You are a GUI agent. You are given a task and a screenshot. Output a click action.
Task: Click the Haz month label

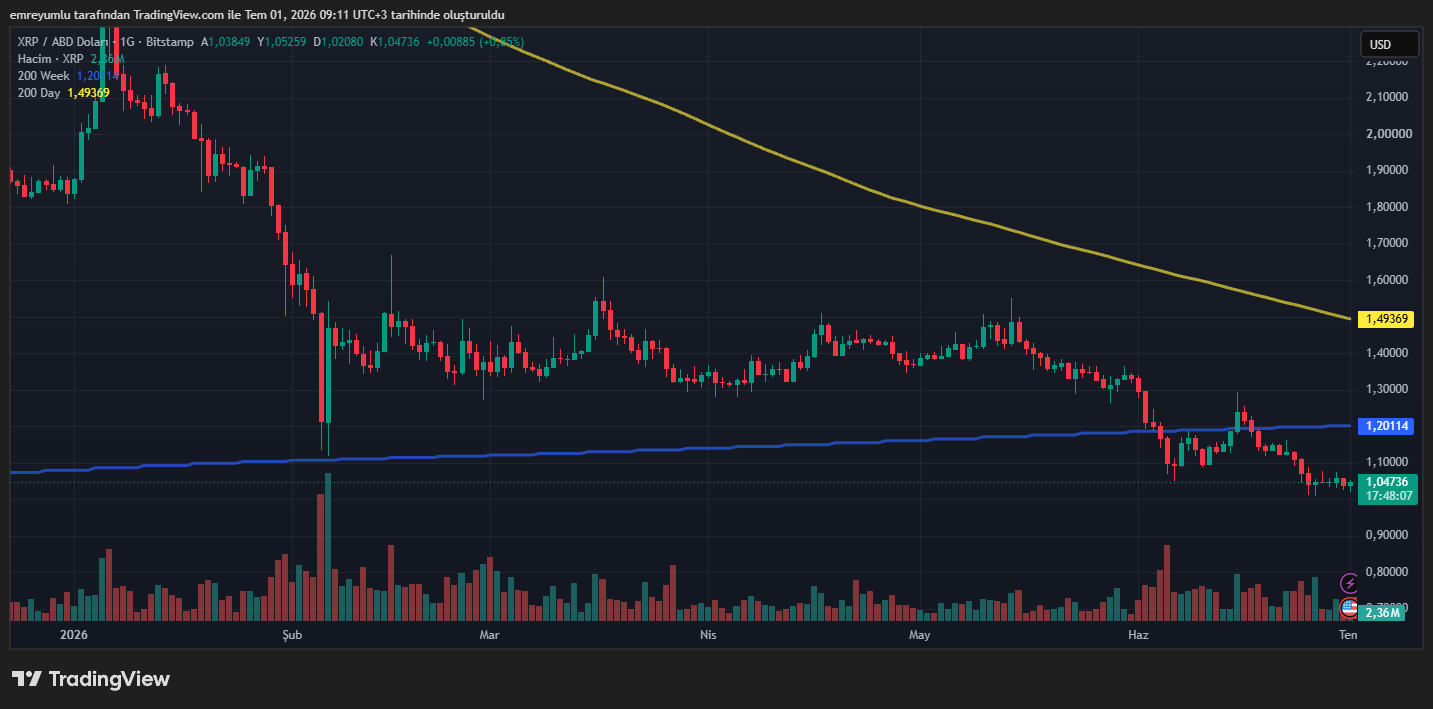pos(1138,635)
